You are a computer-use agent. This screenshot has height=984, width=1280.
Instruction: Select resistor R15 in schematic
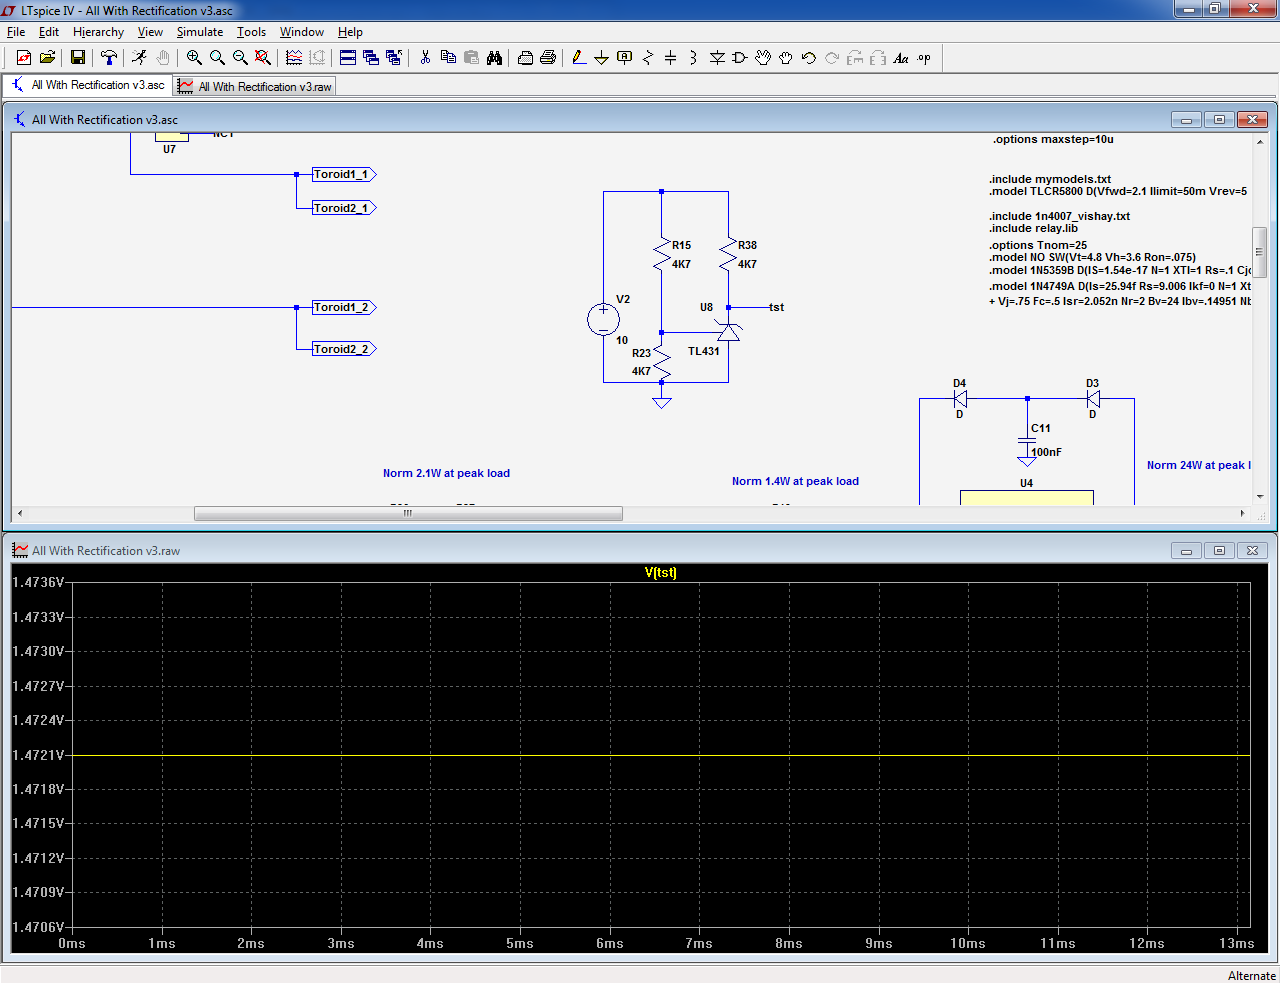click(x=661, y=253)
